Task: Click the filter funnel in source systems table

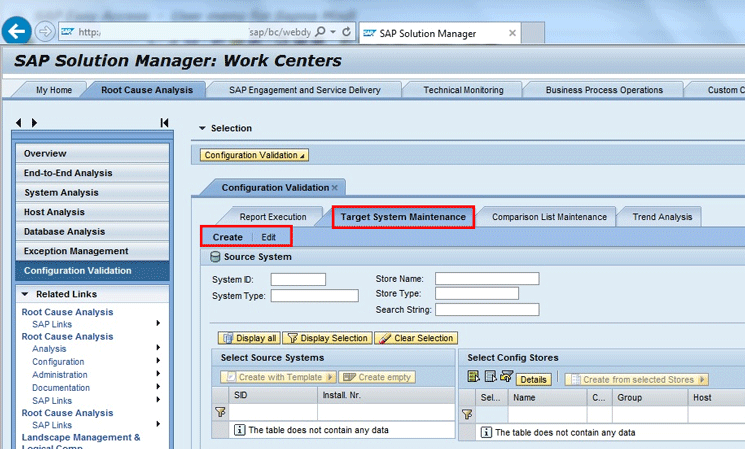Action: point(220,412)
